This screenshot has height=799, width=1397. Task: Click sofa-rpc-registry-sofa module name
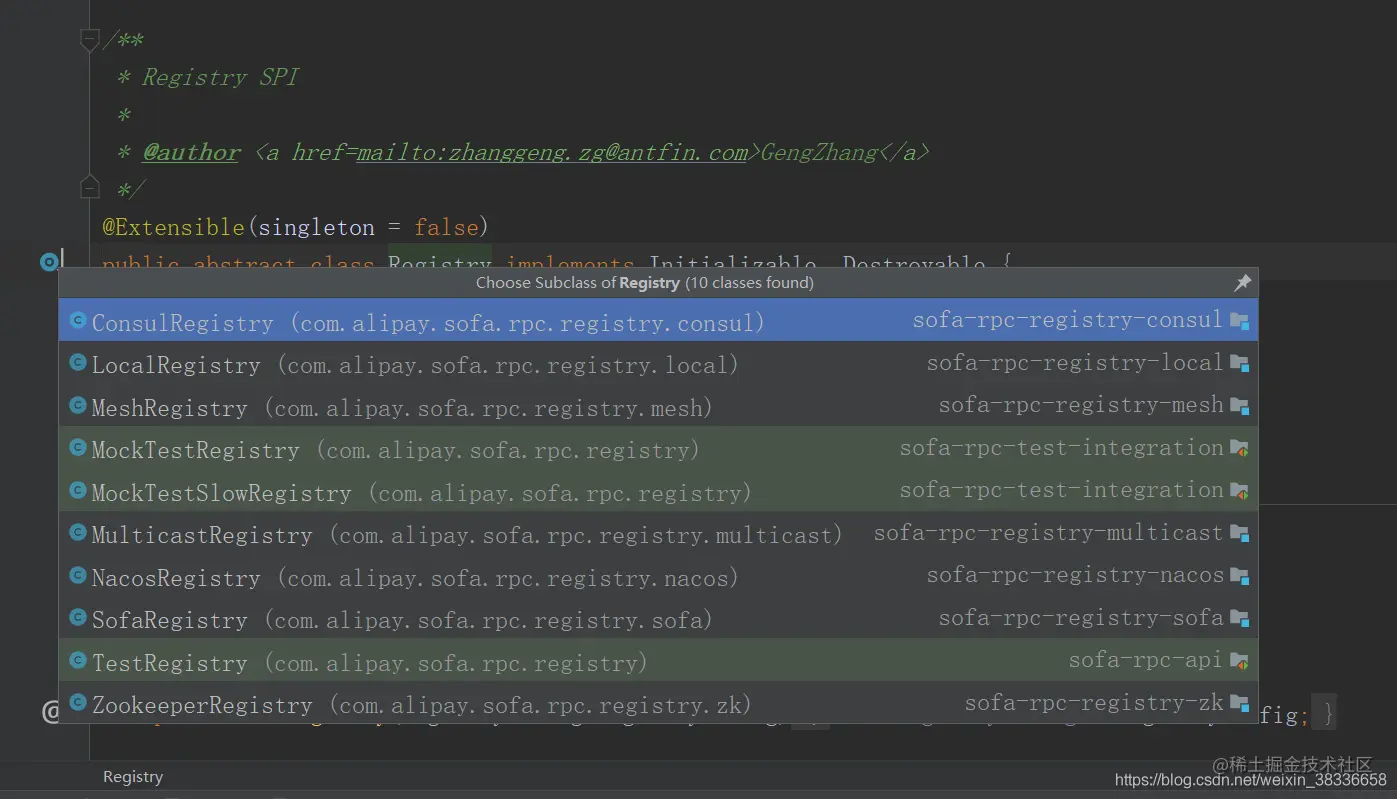pos(1081,617)
